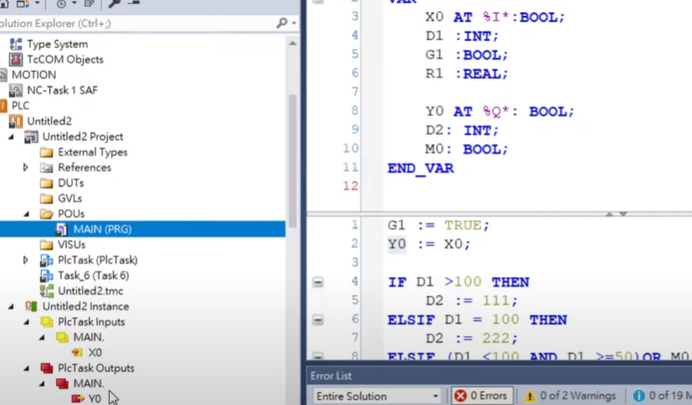Collapse the POUs folder
This screenshot has height=405, width=692.
point(26,214)
